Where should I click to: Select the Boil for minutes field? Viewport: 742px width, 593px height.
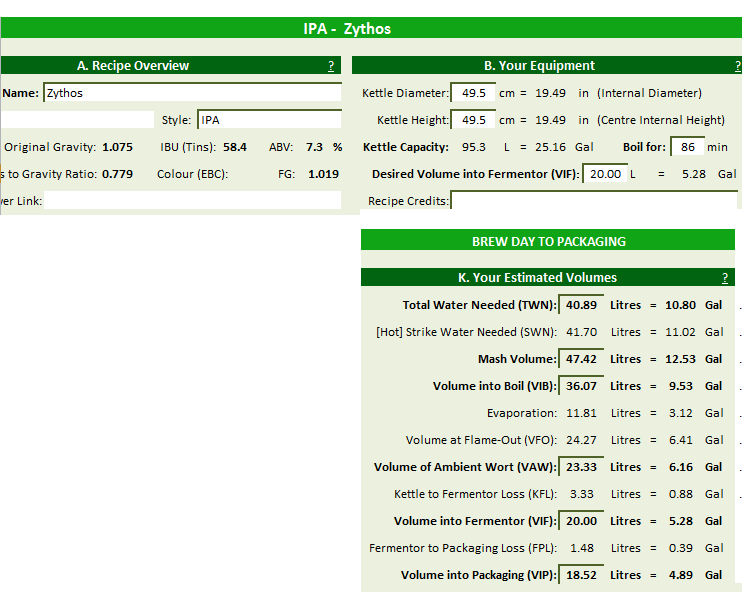point(688,147)
